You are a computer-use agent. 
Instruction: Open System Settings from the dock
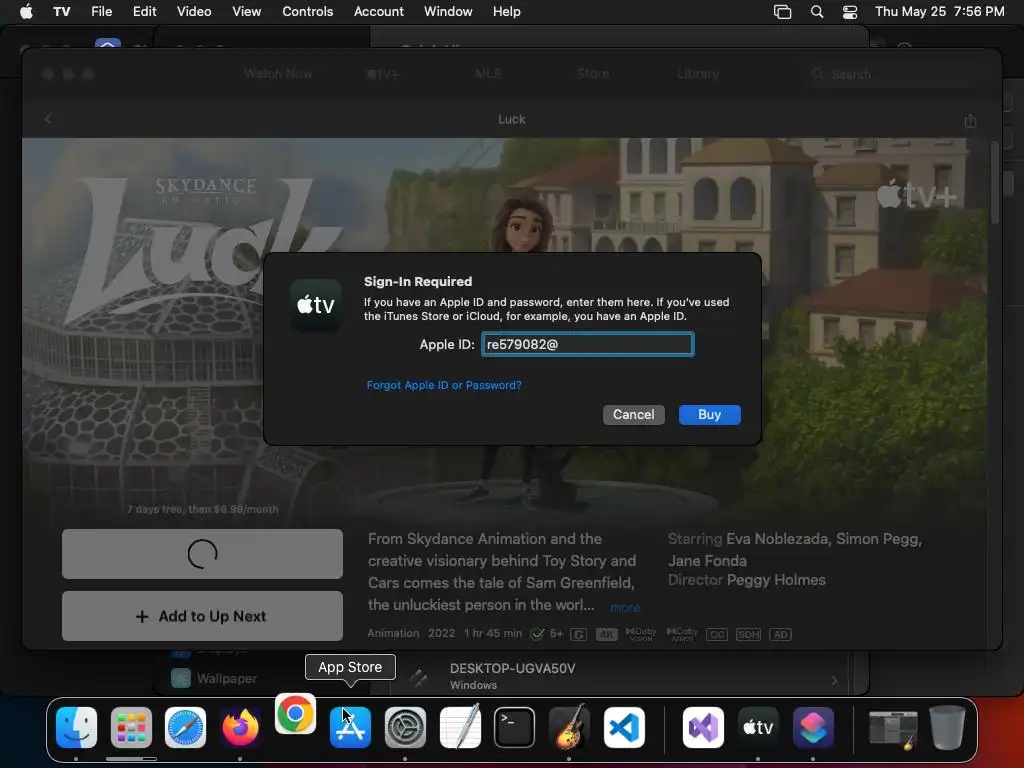405,728
